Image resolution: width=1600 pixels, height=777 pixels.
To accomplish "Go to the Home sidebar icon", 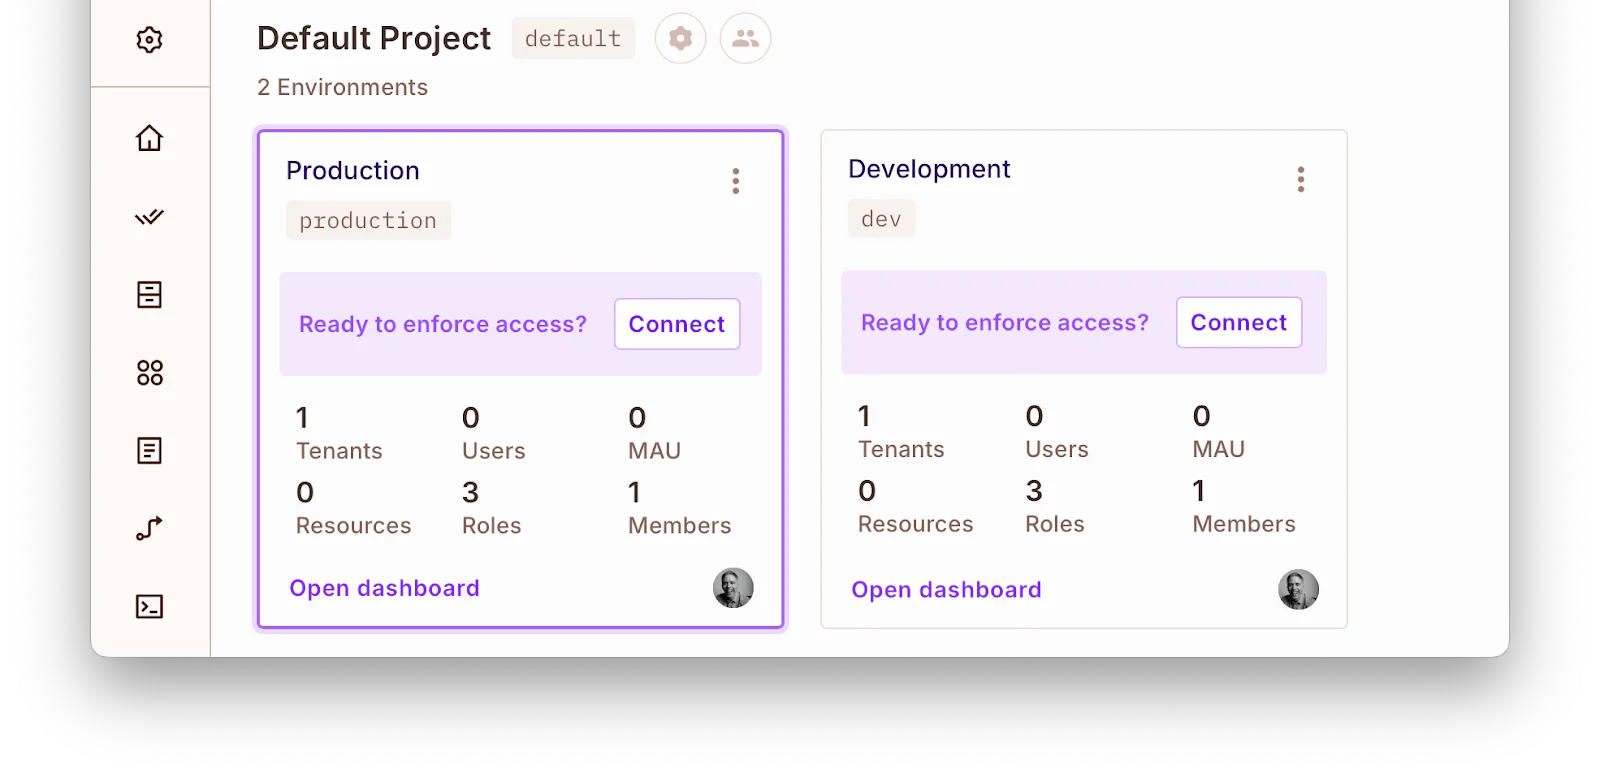I will 149,138.
